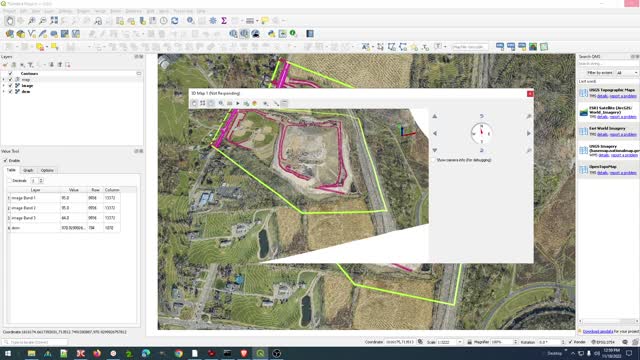The height and width of the screenshot is (360, 640).
Task: Adjust the Rotation spinner in status bar
Action: point(563,342)
